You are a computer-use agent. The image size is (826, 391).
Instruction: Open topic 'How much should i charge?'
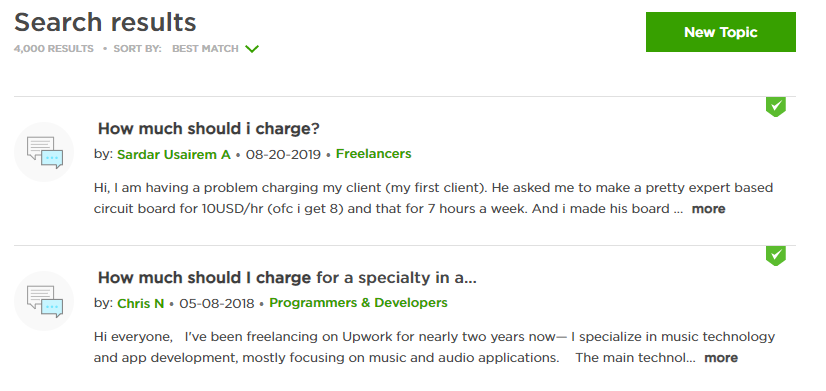pos(209,129)
